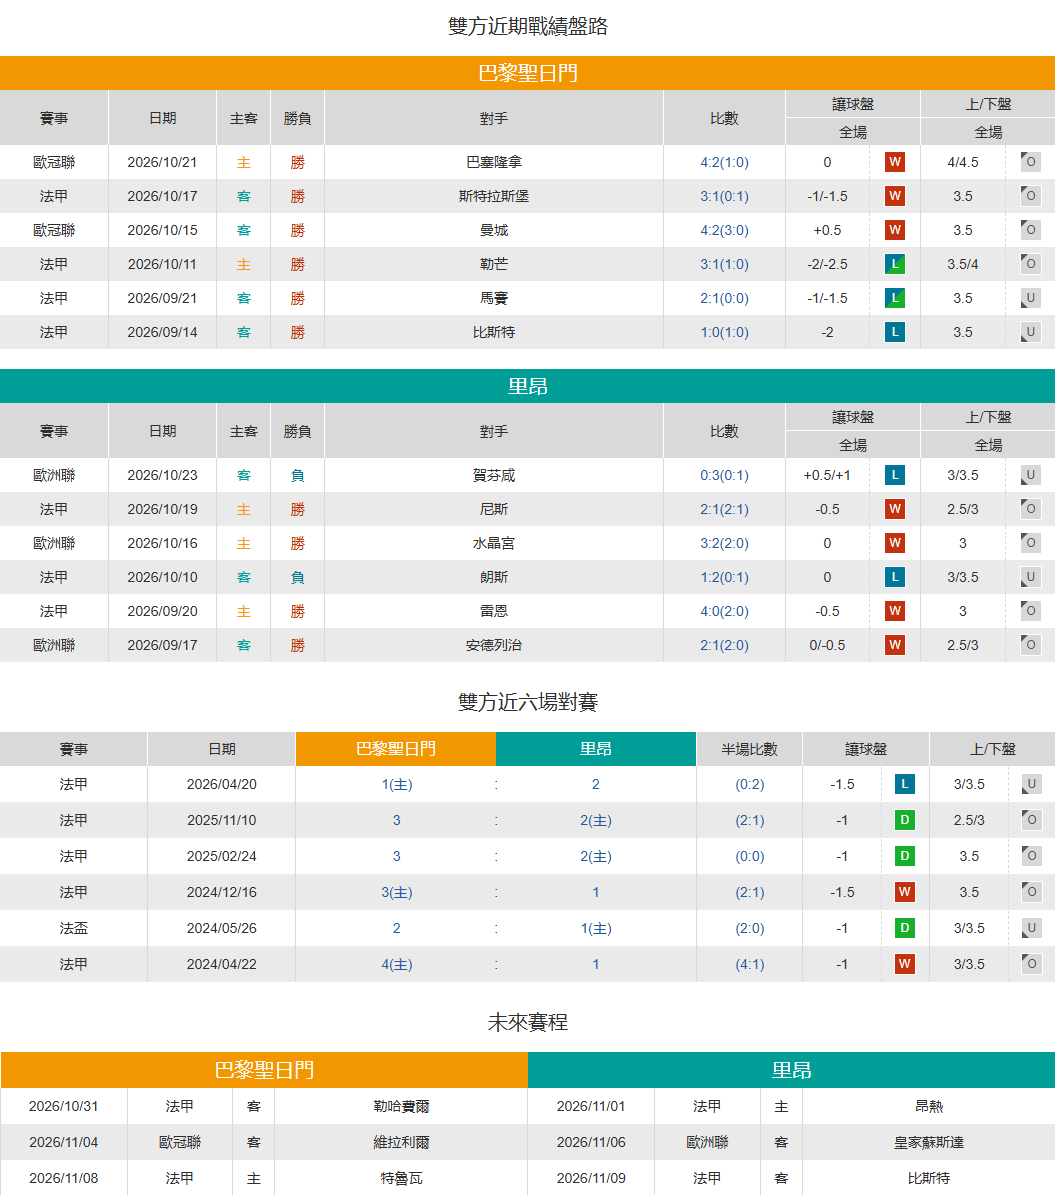This screenshot has height=1195, width=1055.
Task: Click the W handicap badge in the 巴塞隆拿 row
Action: [x=895, y=162]
